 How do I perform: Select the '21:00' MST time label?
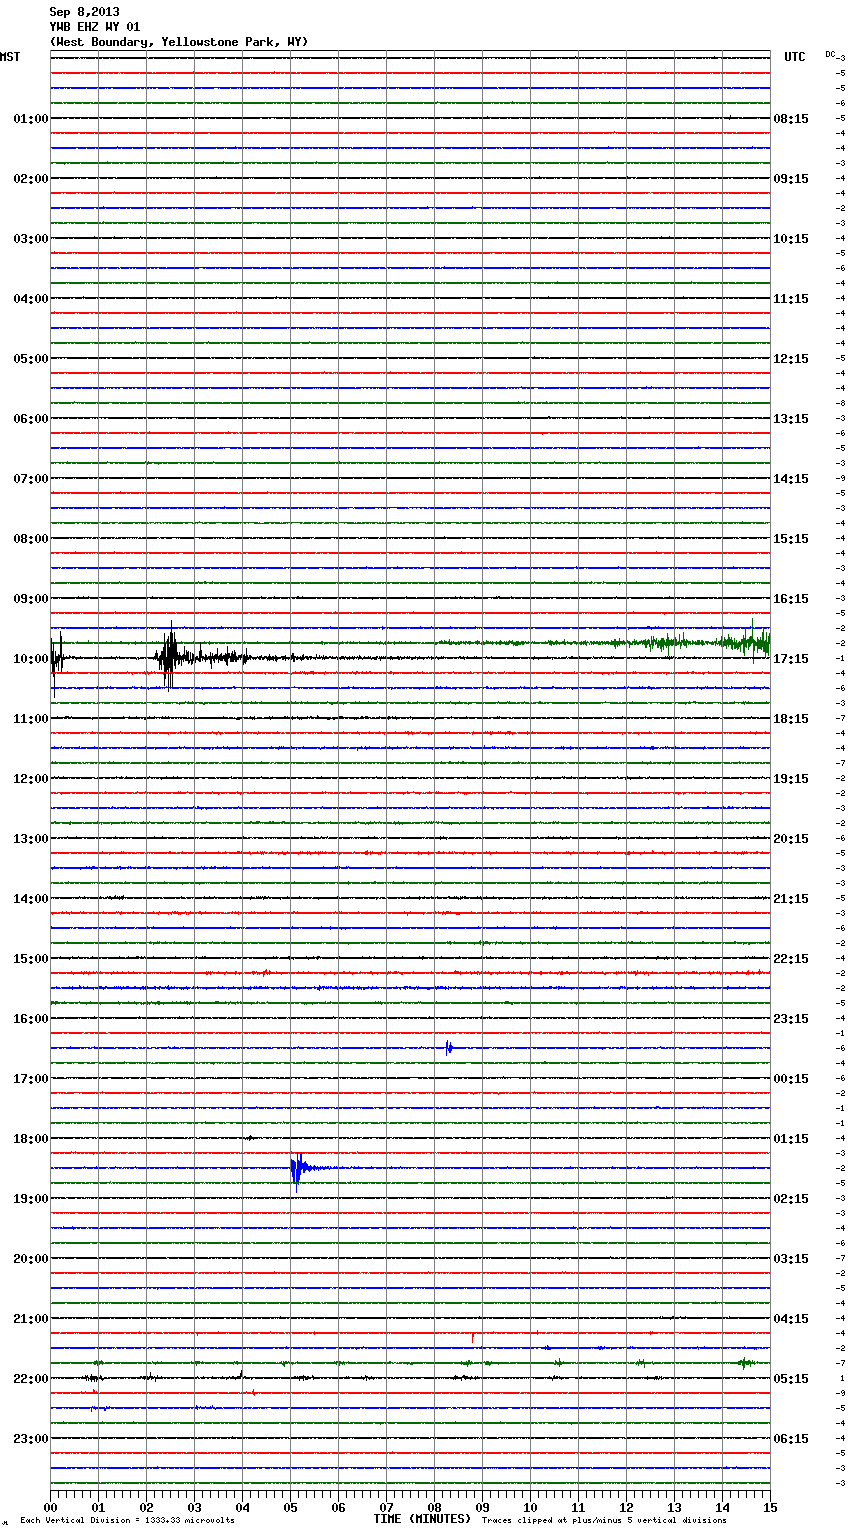tap(30, 1319)
